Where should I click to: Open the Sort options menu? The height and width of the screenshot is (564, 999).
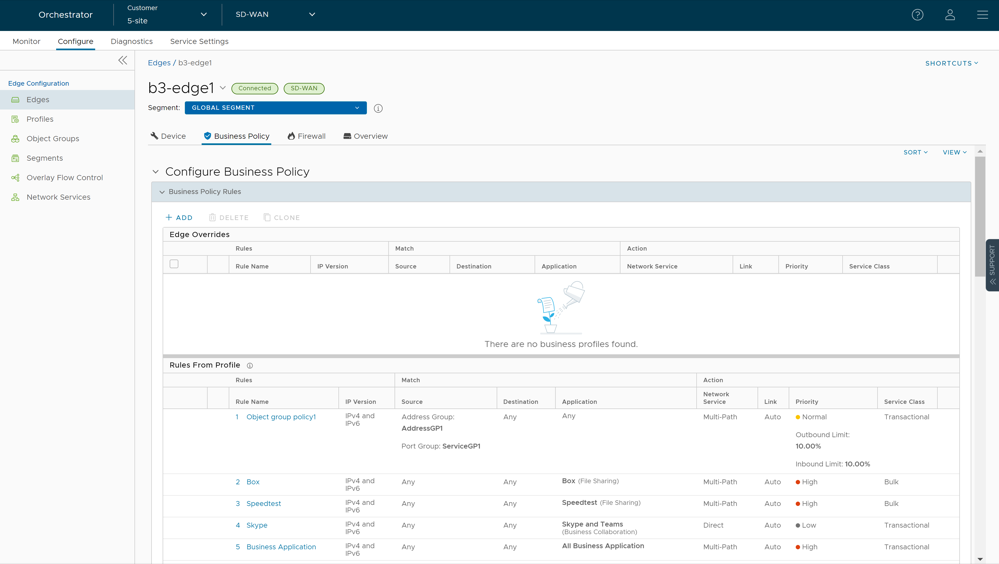pyautogui.click(x=915, y=152)
